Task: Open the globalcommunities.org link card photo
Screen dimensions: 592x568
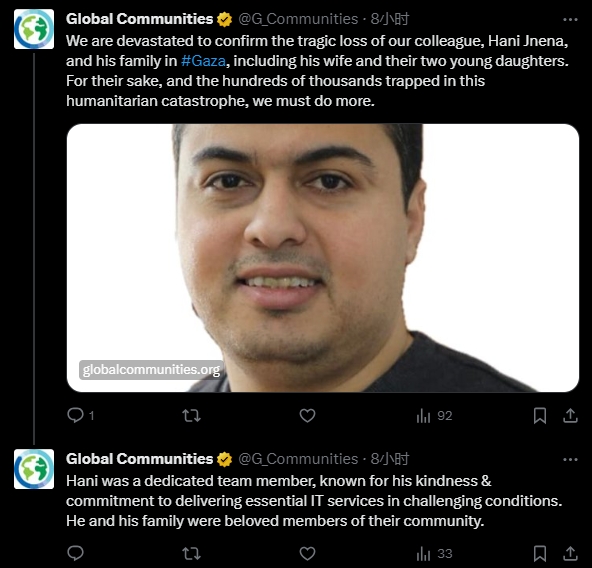Action: pyautogui.click(x=323, y=258)
